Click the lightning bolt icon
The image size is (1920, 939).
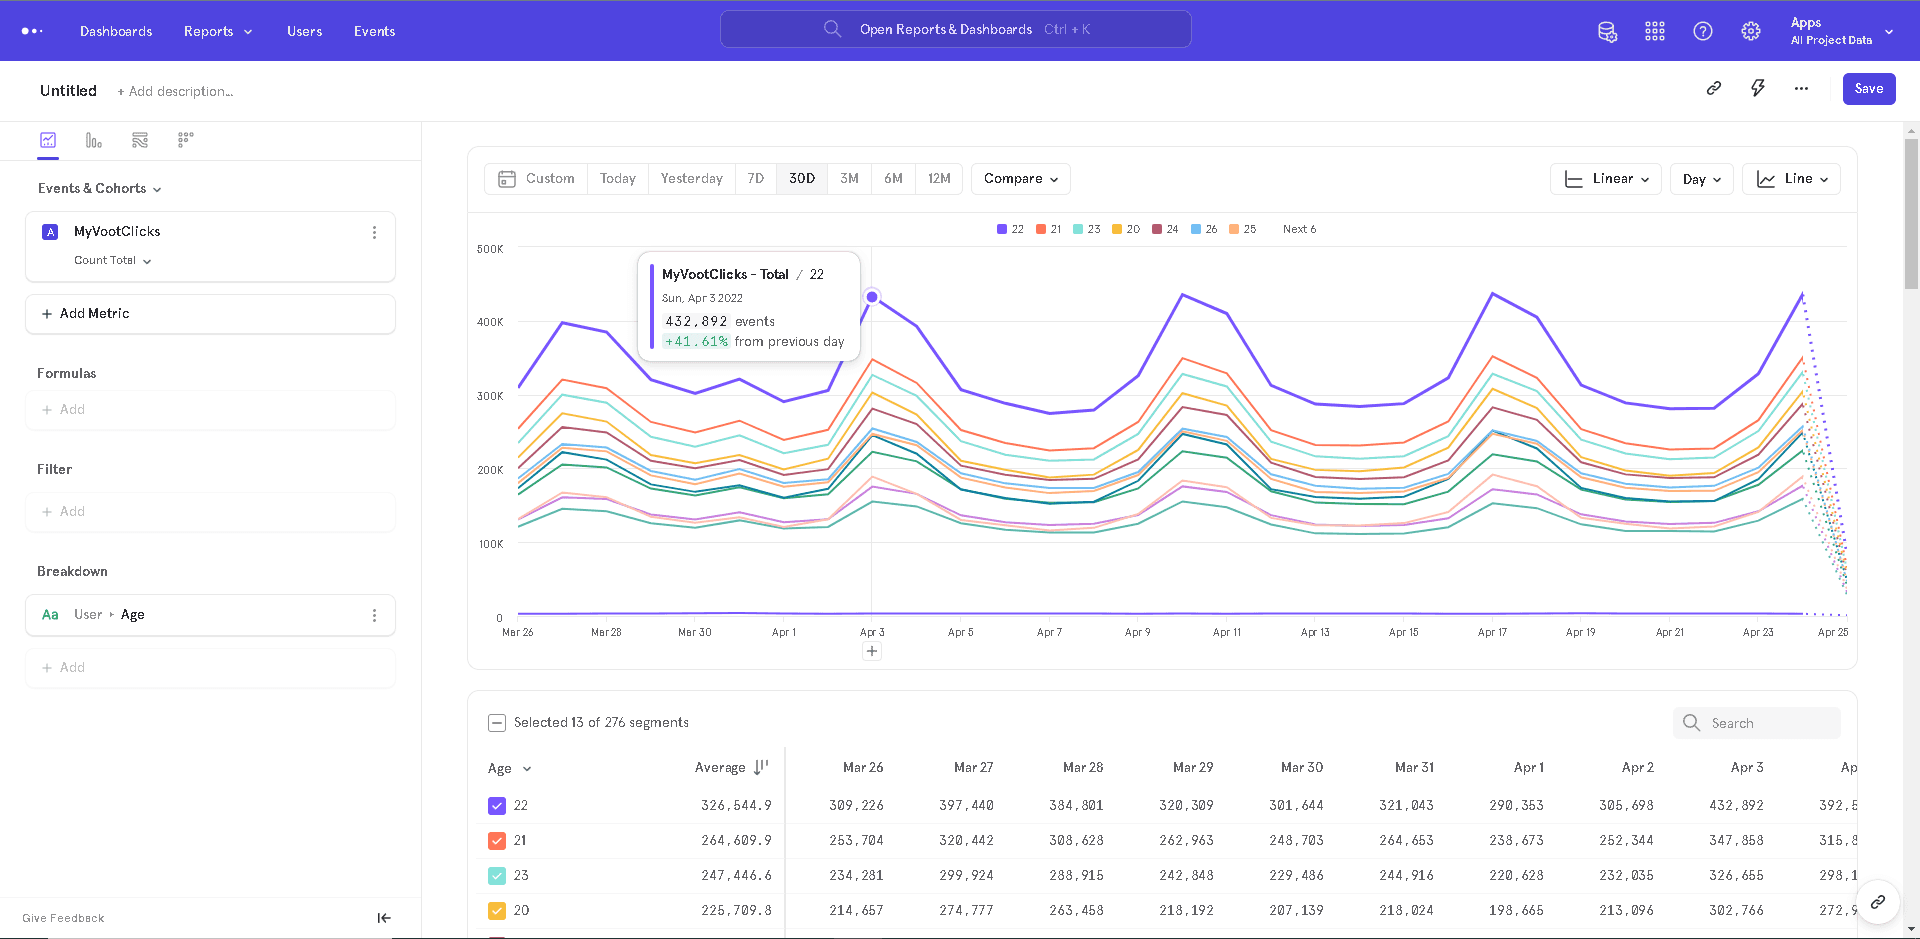(1758, 88)
